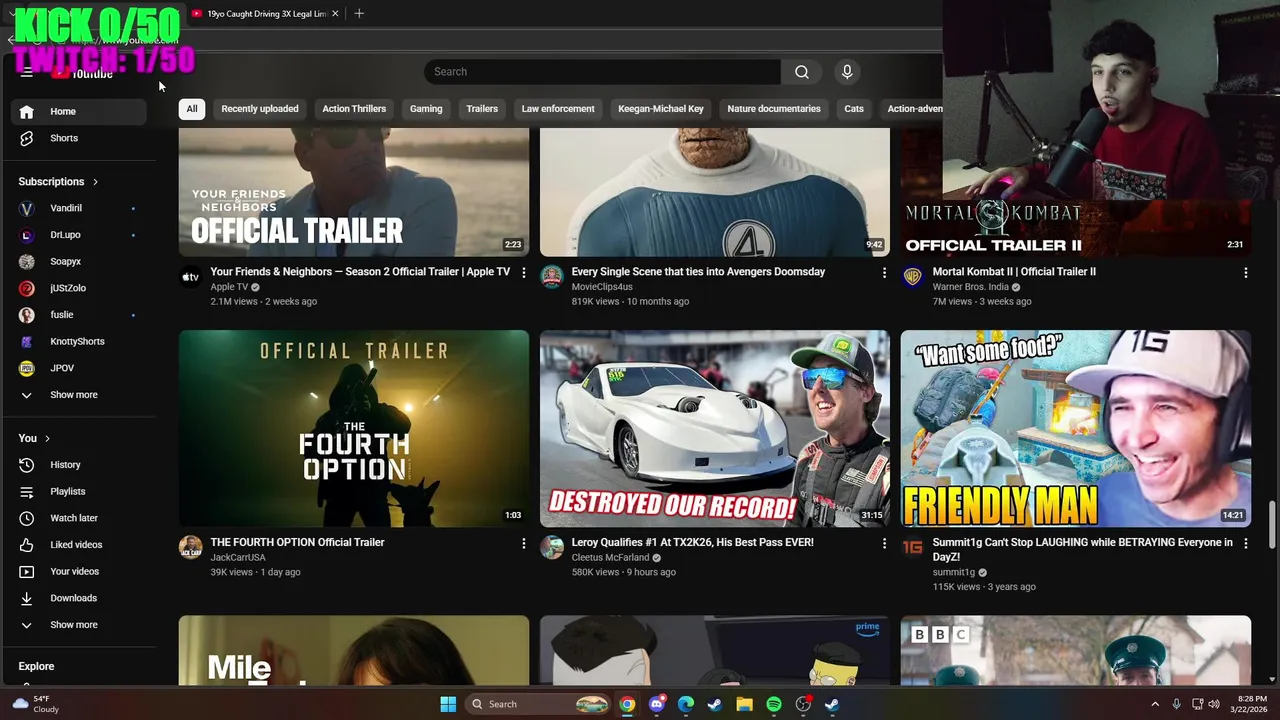Viewport: 1280px width, 720px height.
Task: Start voice search with microphone icon
Action: pyautogui.click(x=847, y=72)
